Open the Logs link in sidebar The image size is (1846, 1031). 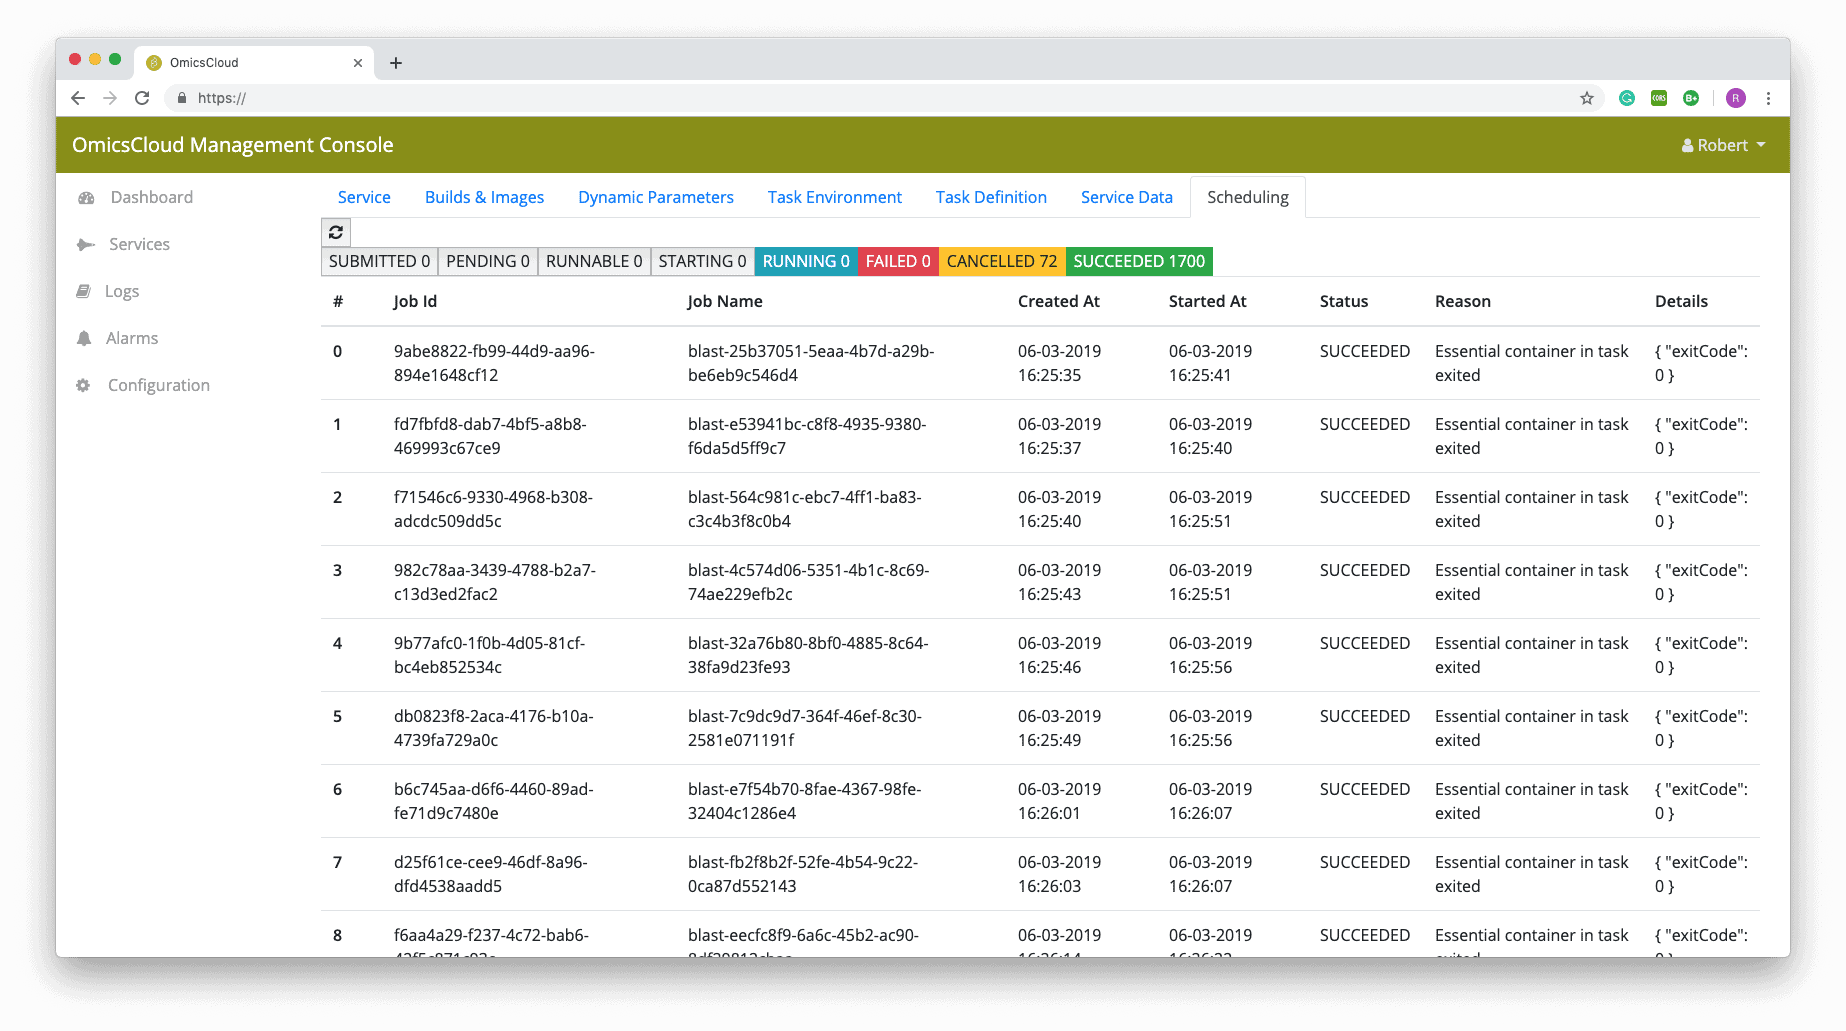click(122, 292)
